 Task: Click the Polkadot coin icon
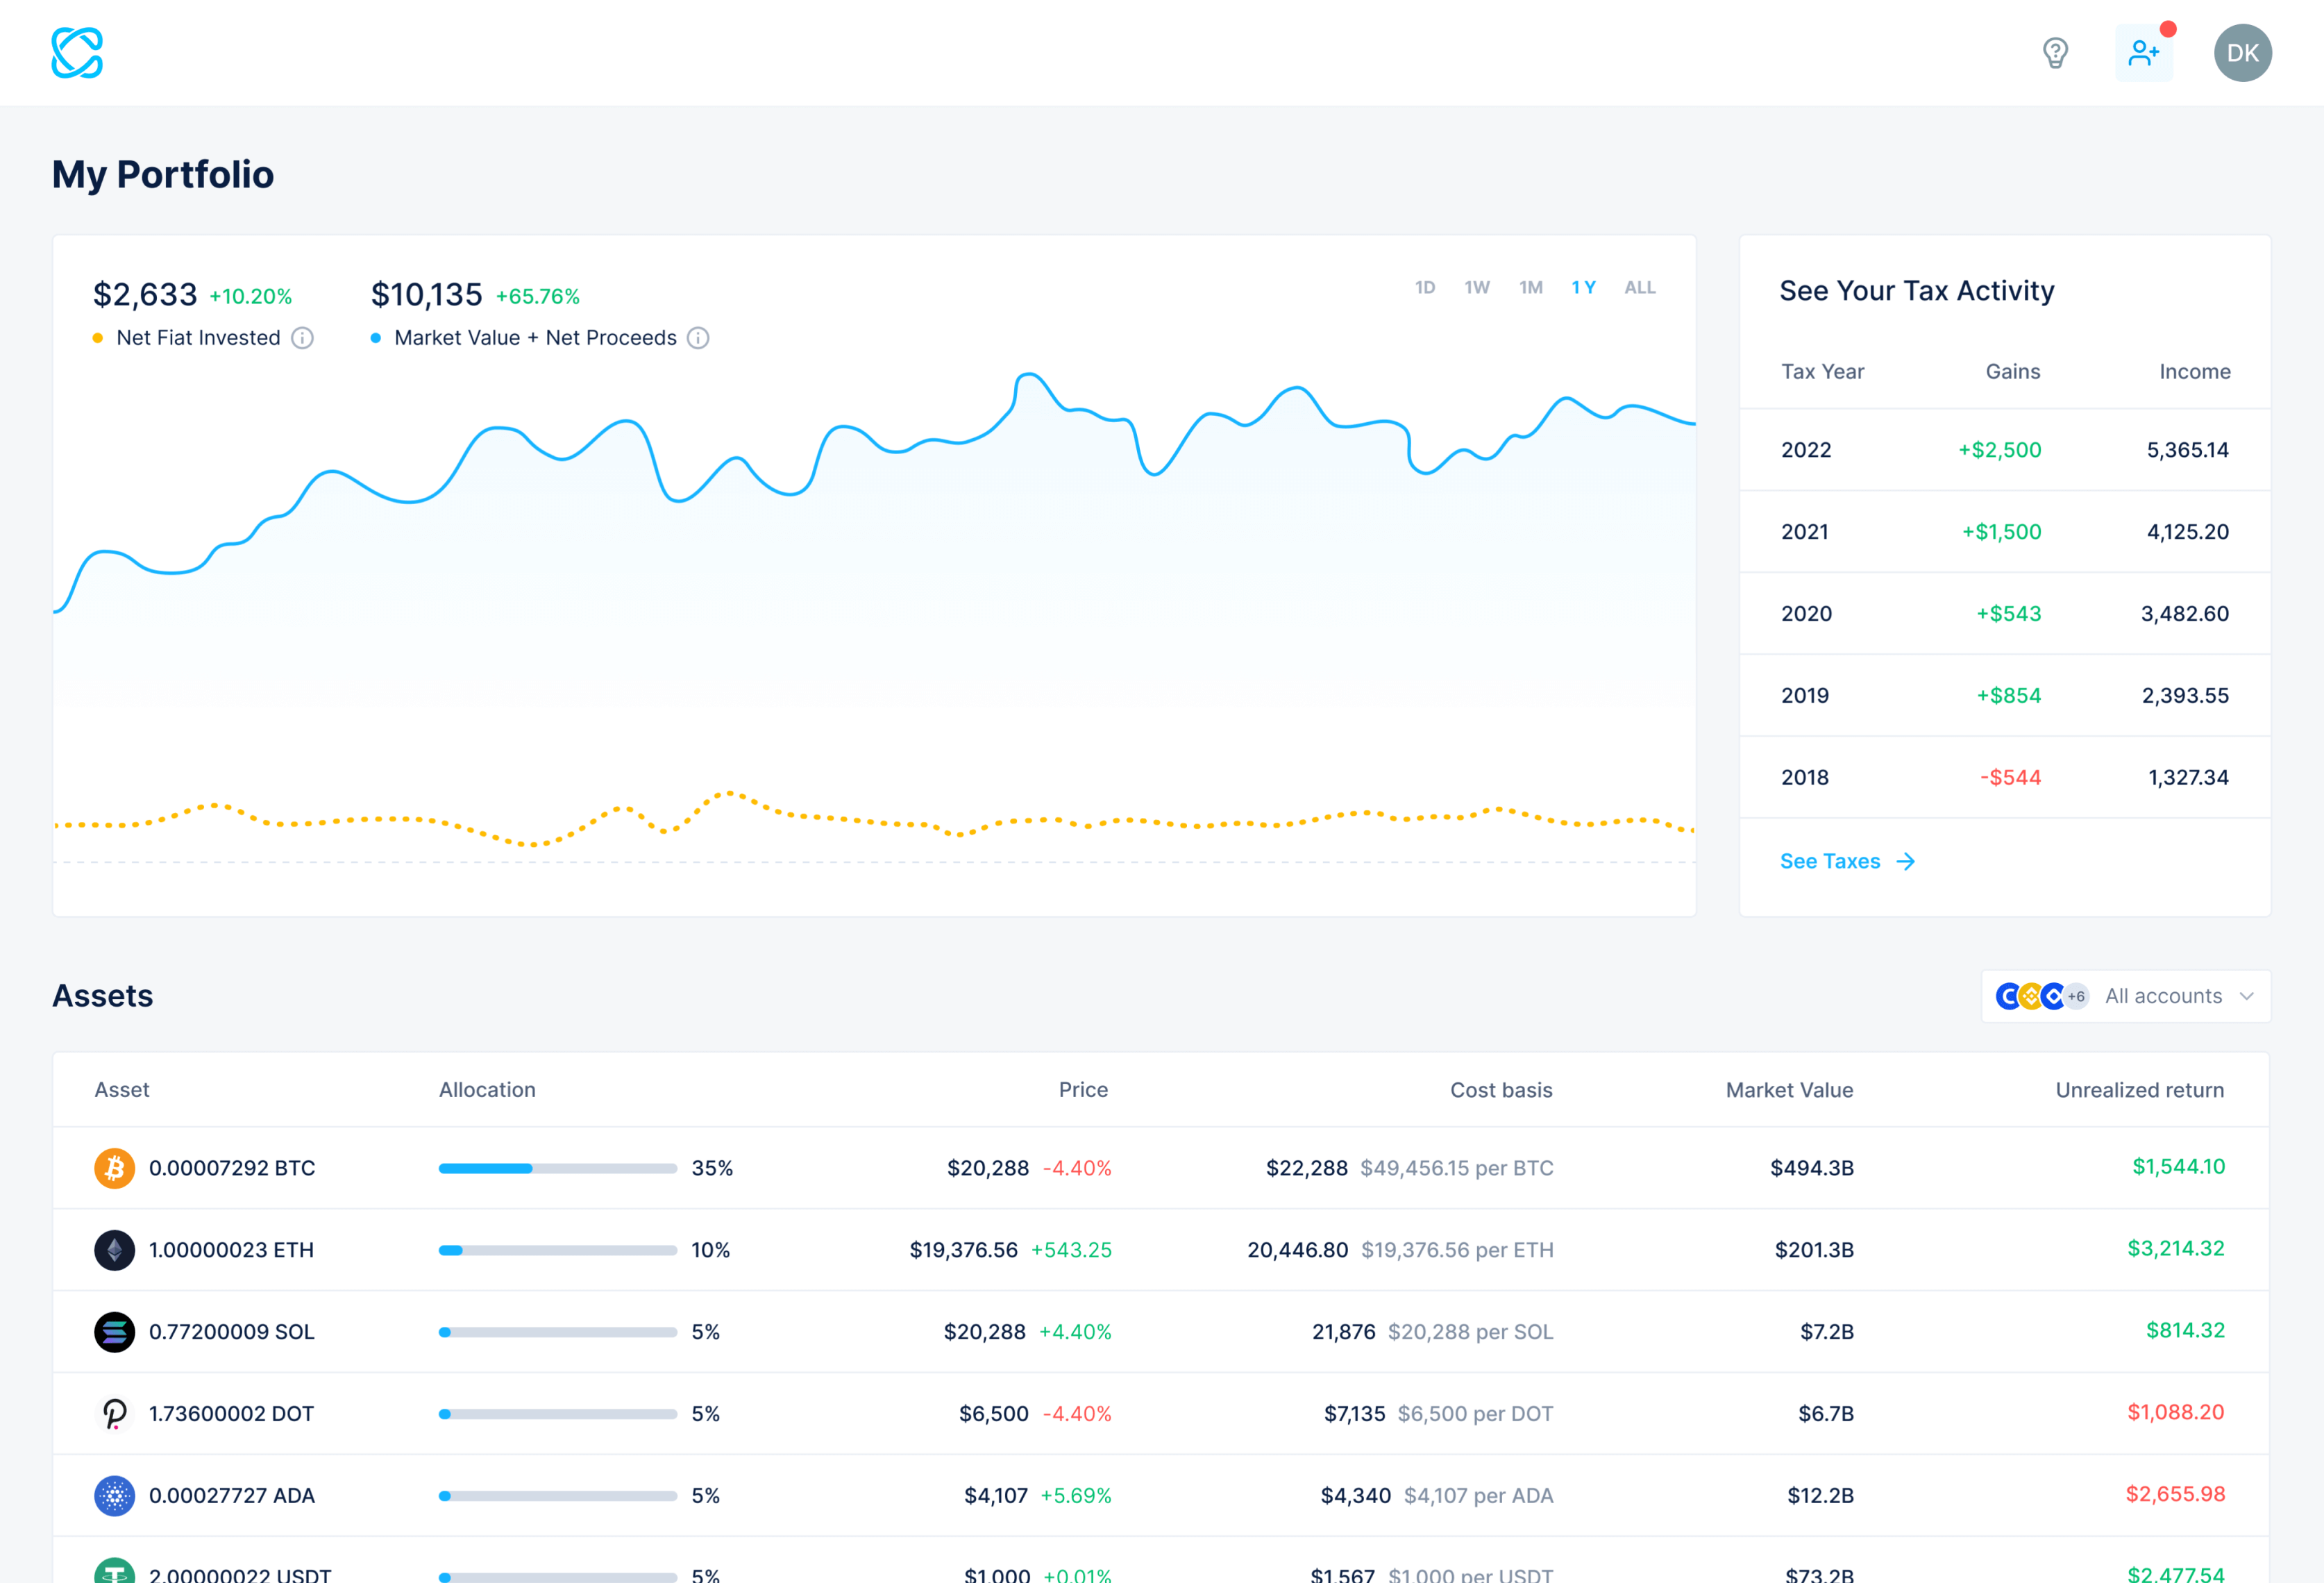[115, 1413]
